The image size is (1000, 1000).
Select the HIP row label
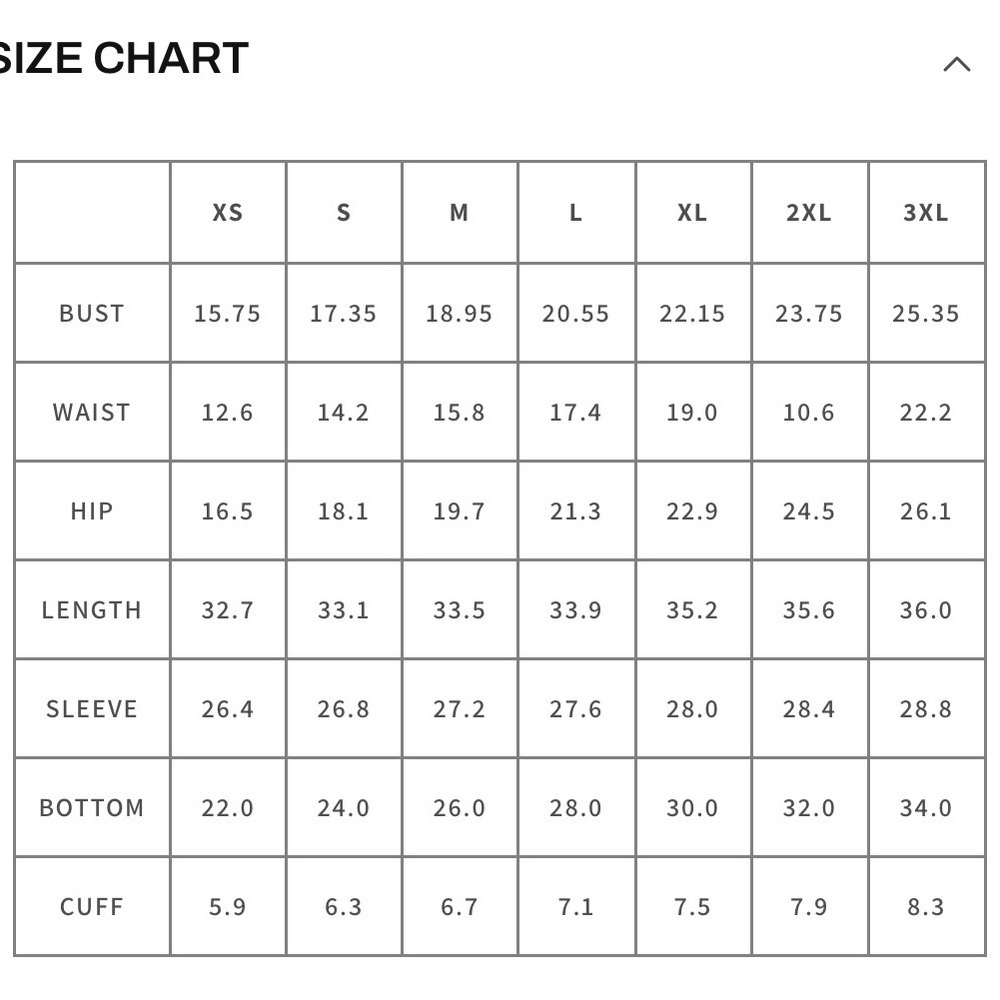pos(92,511)
